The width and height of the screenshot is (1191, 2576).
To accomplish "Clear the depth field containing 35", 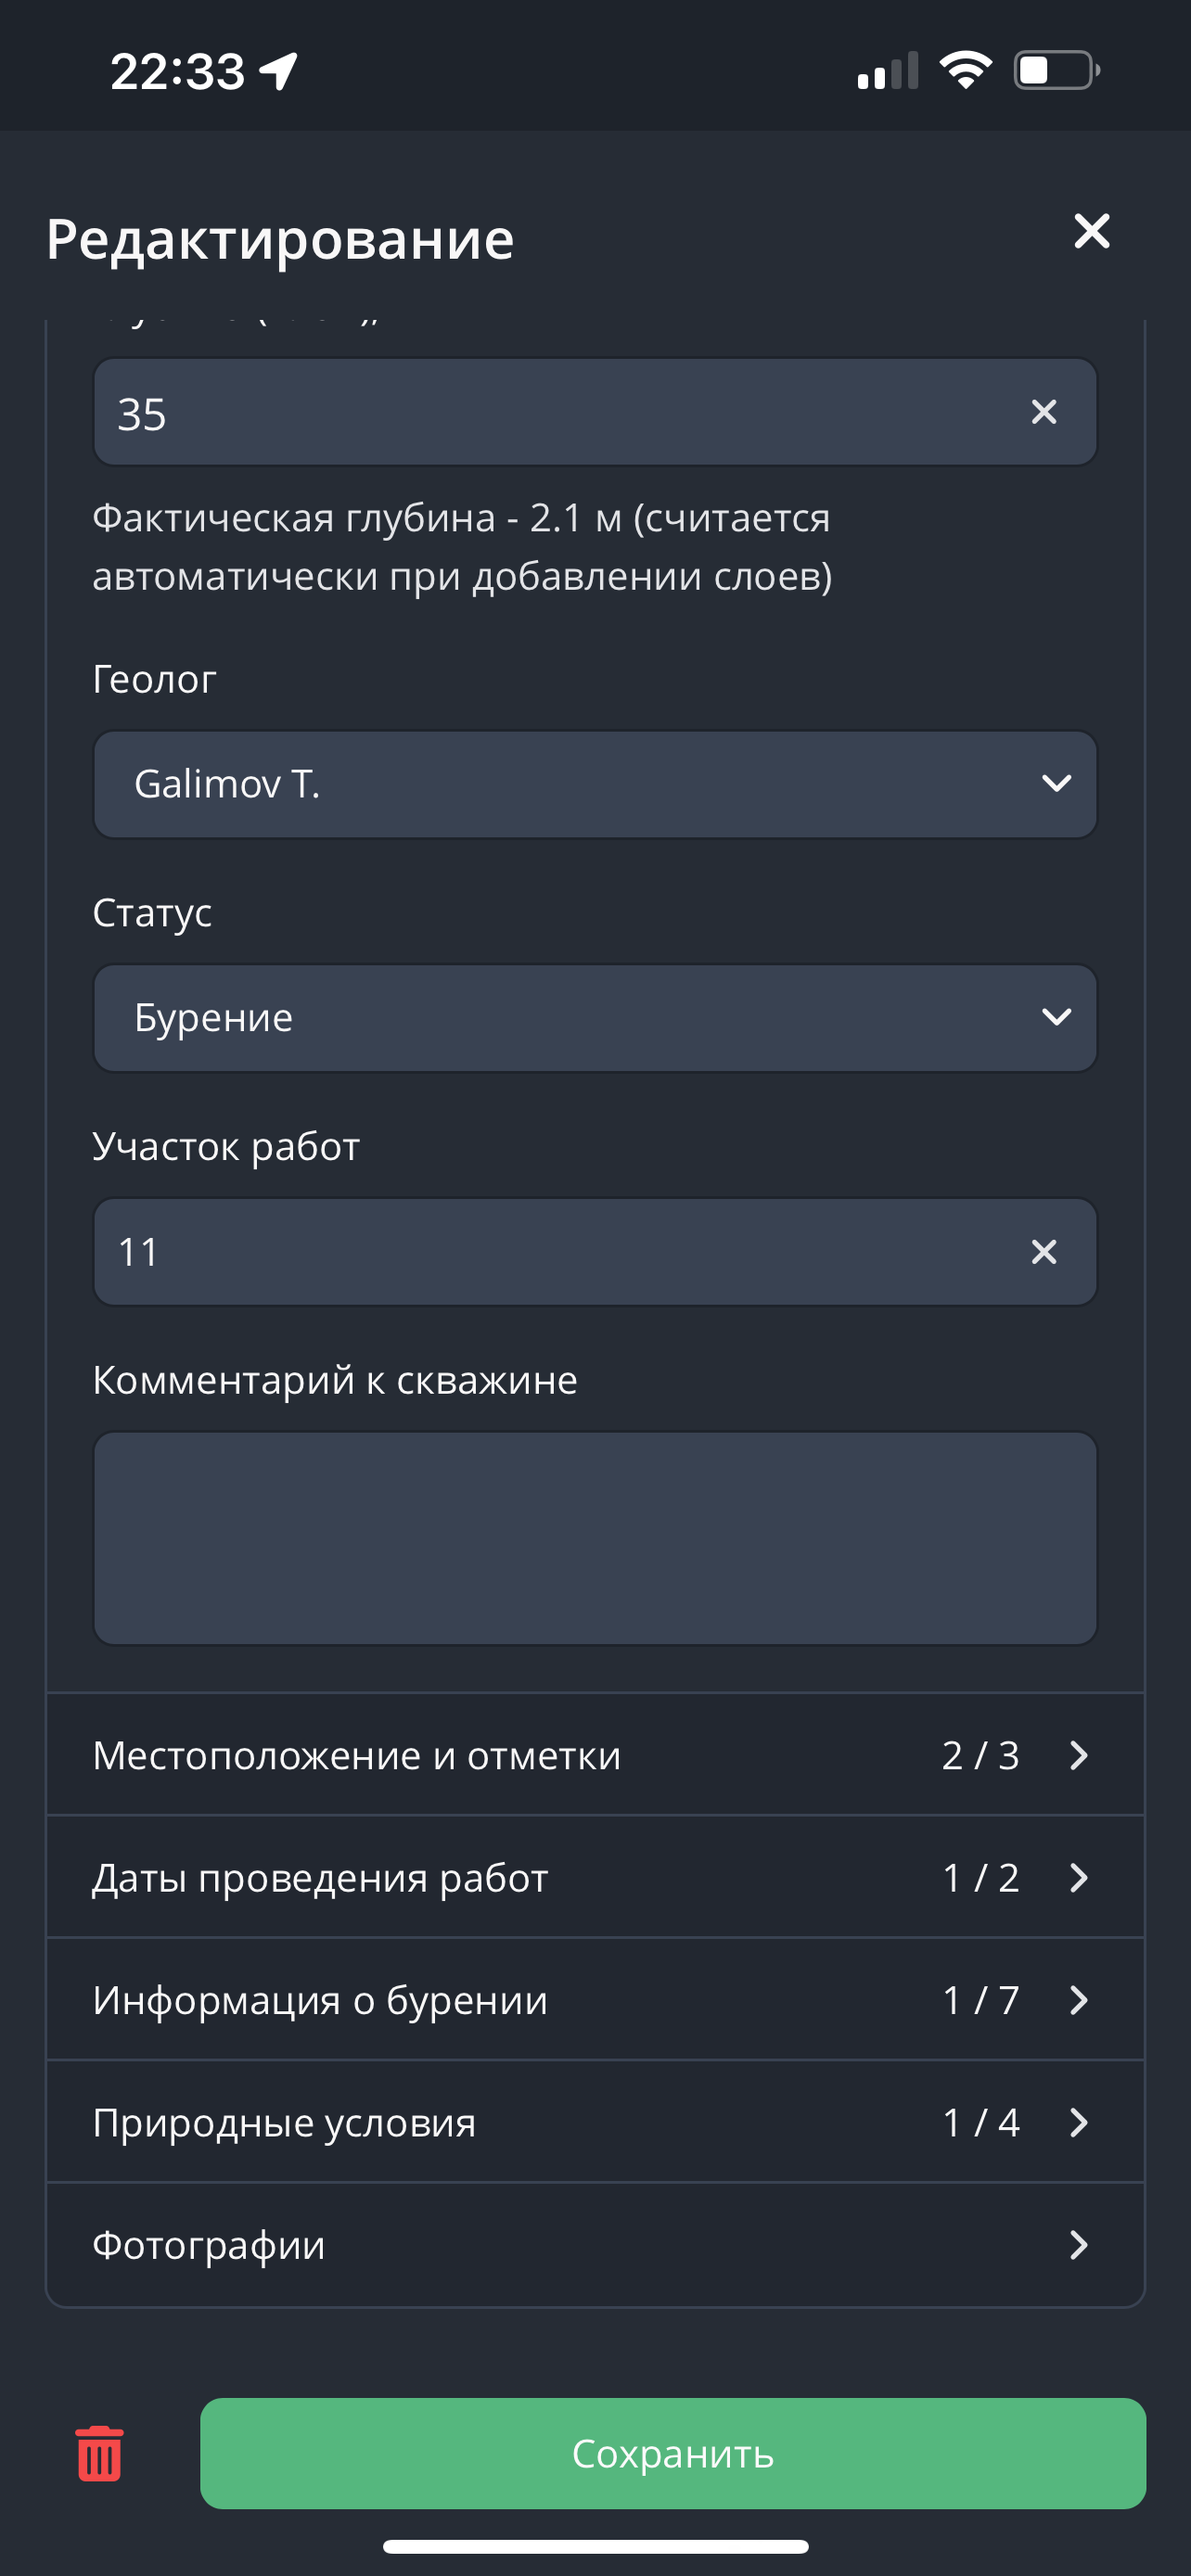I will (1043, 412).
